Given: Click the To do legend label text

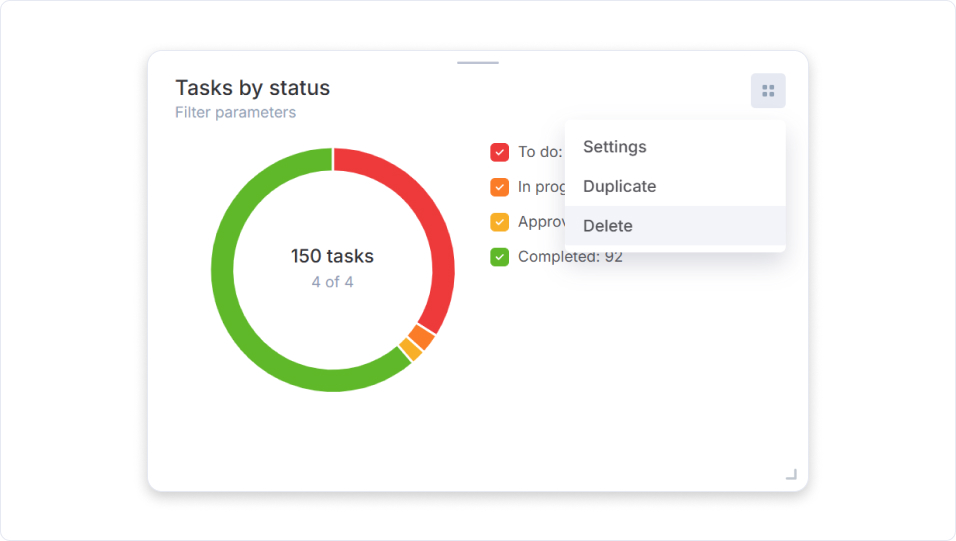Looking at the screenshot, I should point(539,152).
